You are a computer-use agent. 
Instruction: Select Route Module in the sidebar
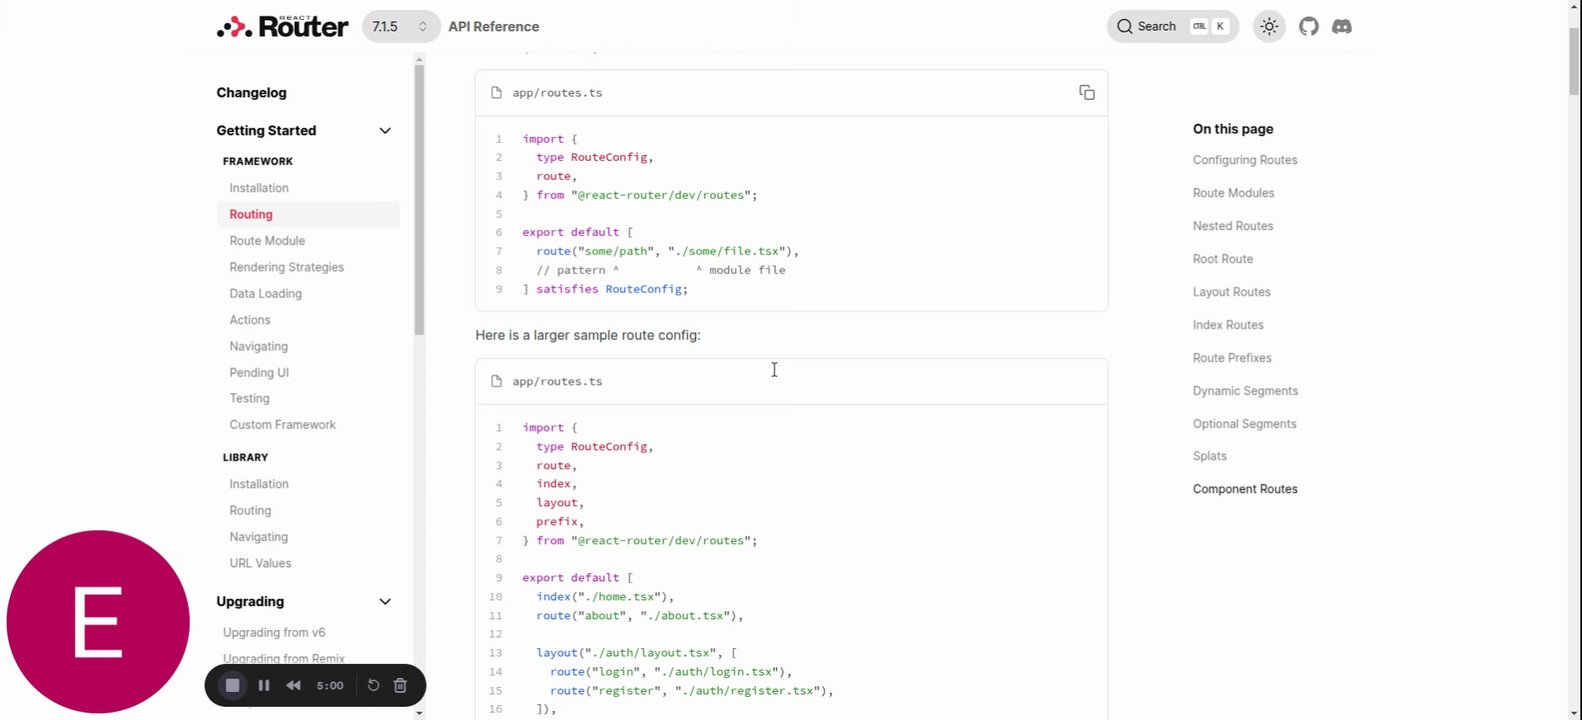267,241
